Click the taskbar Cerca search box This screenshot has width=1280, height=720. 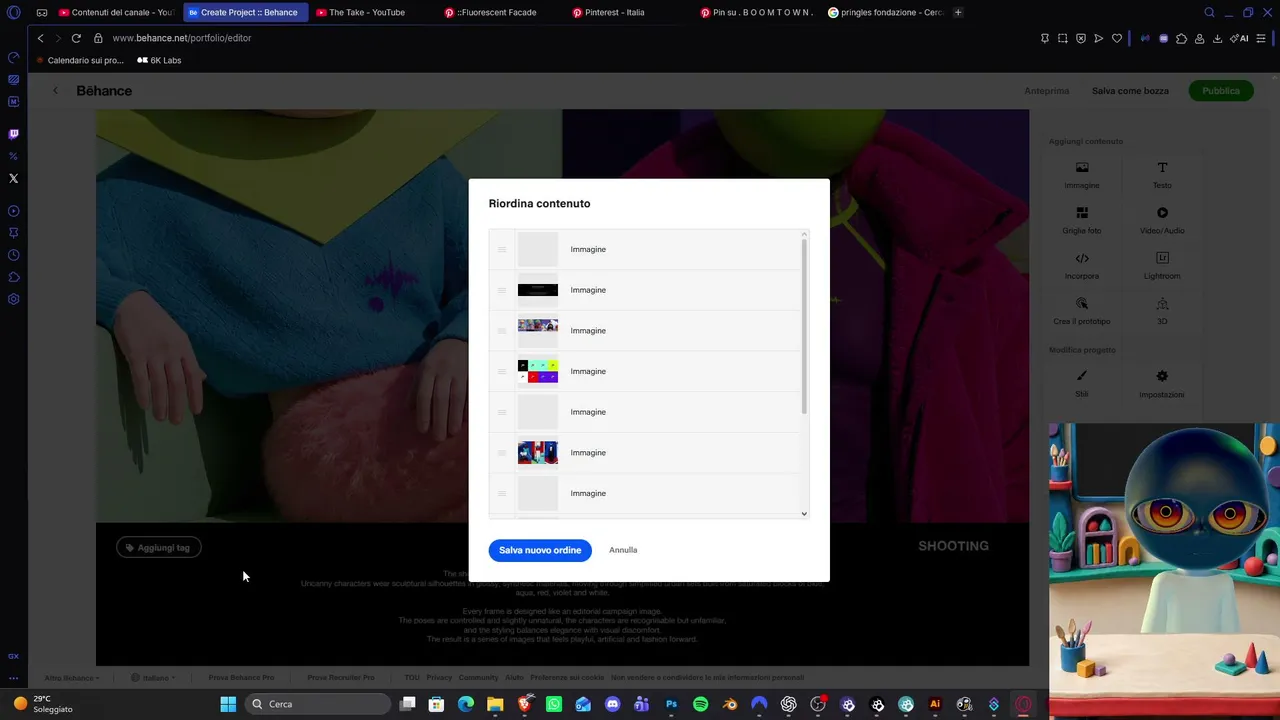click(319, 704)
